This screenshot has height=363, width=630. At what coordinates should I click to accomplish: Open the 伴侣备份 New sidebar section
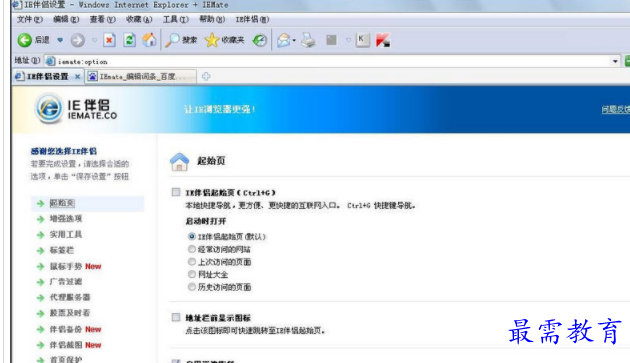click(x=75, y=329)
